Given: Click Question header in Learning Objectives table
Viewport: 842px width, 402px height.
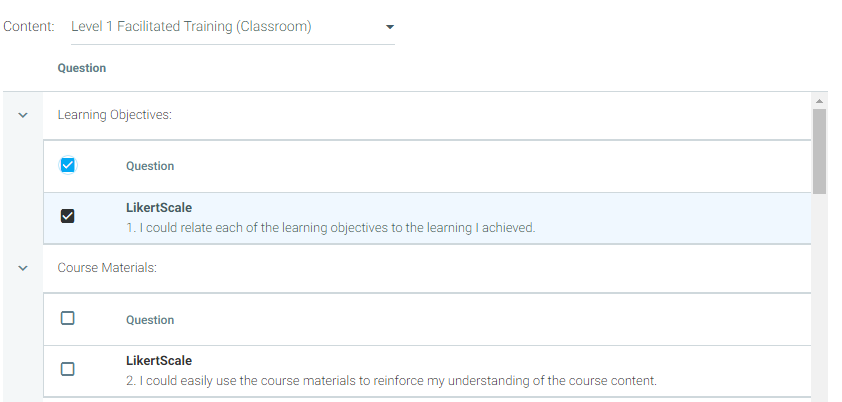Looking at the screenshot, I should 150,166.
